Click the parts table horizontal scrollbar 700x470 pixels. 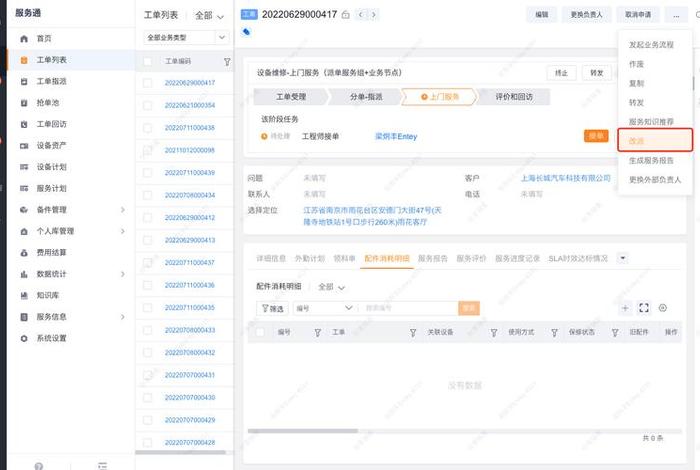click(303, 431)
